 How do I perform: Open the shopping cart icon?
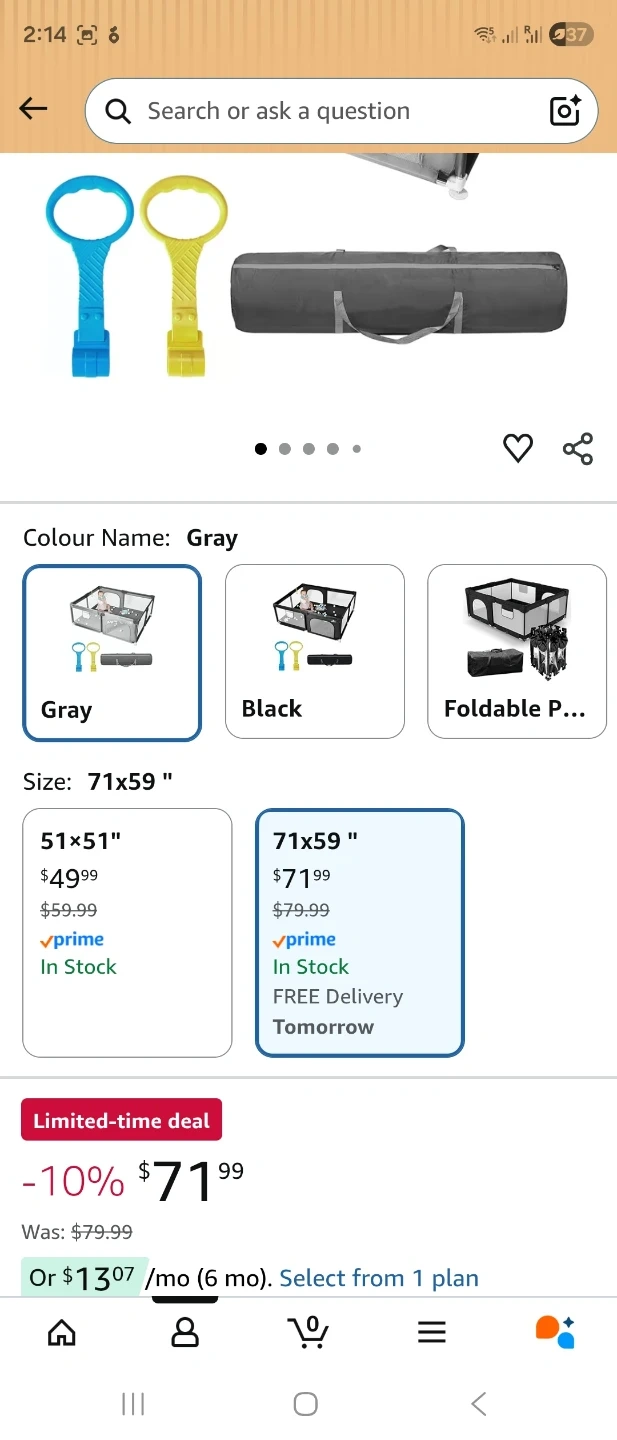tap(308, 1332)
